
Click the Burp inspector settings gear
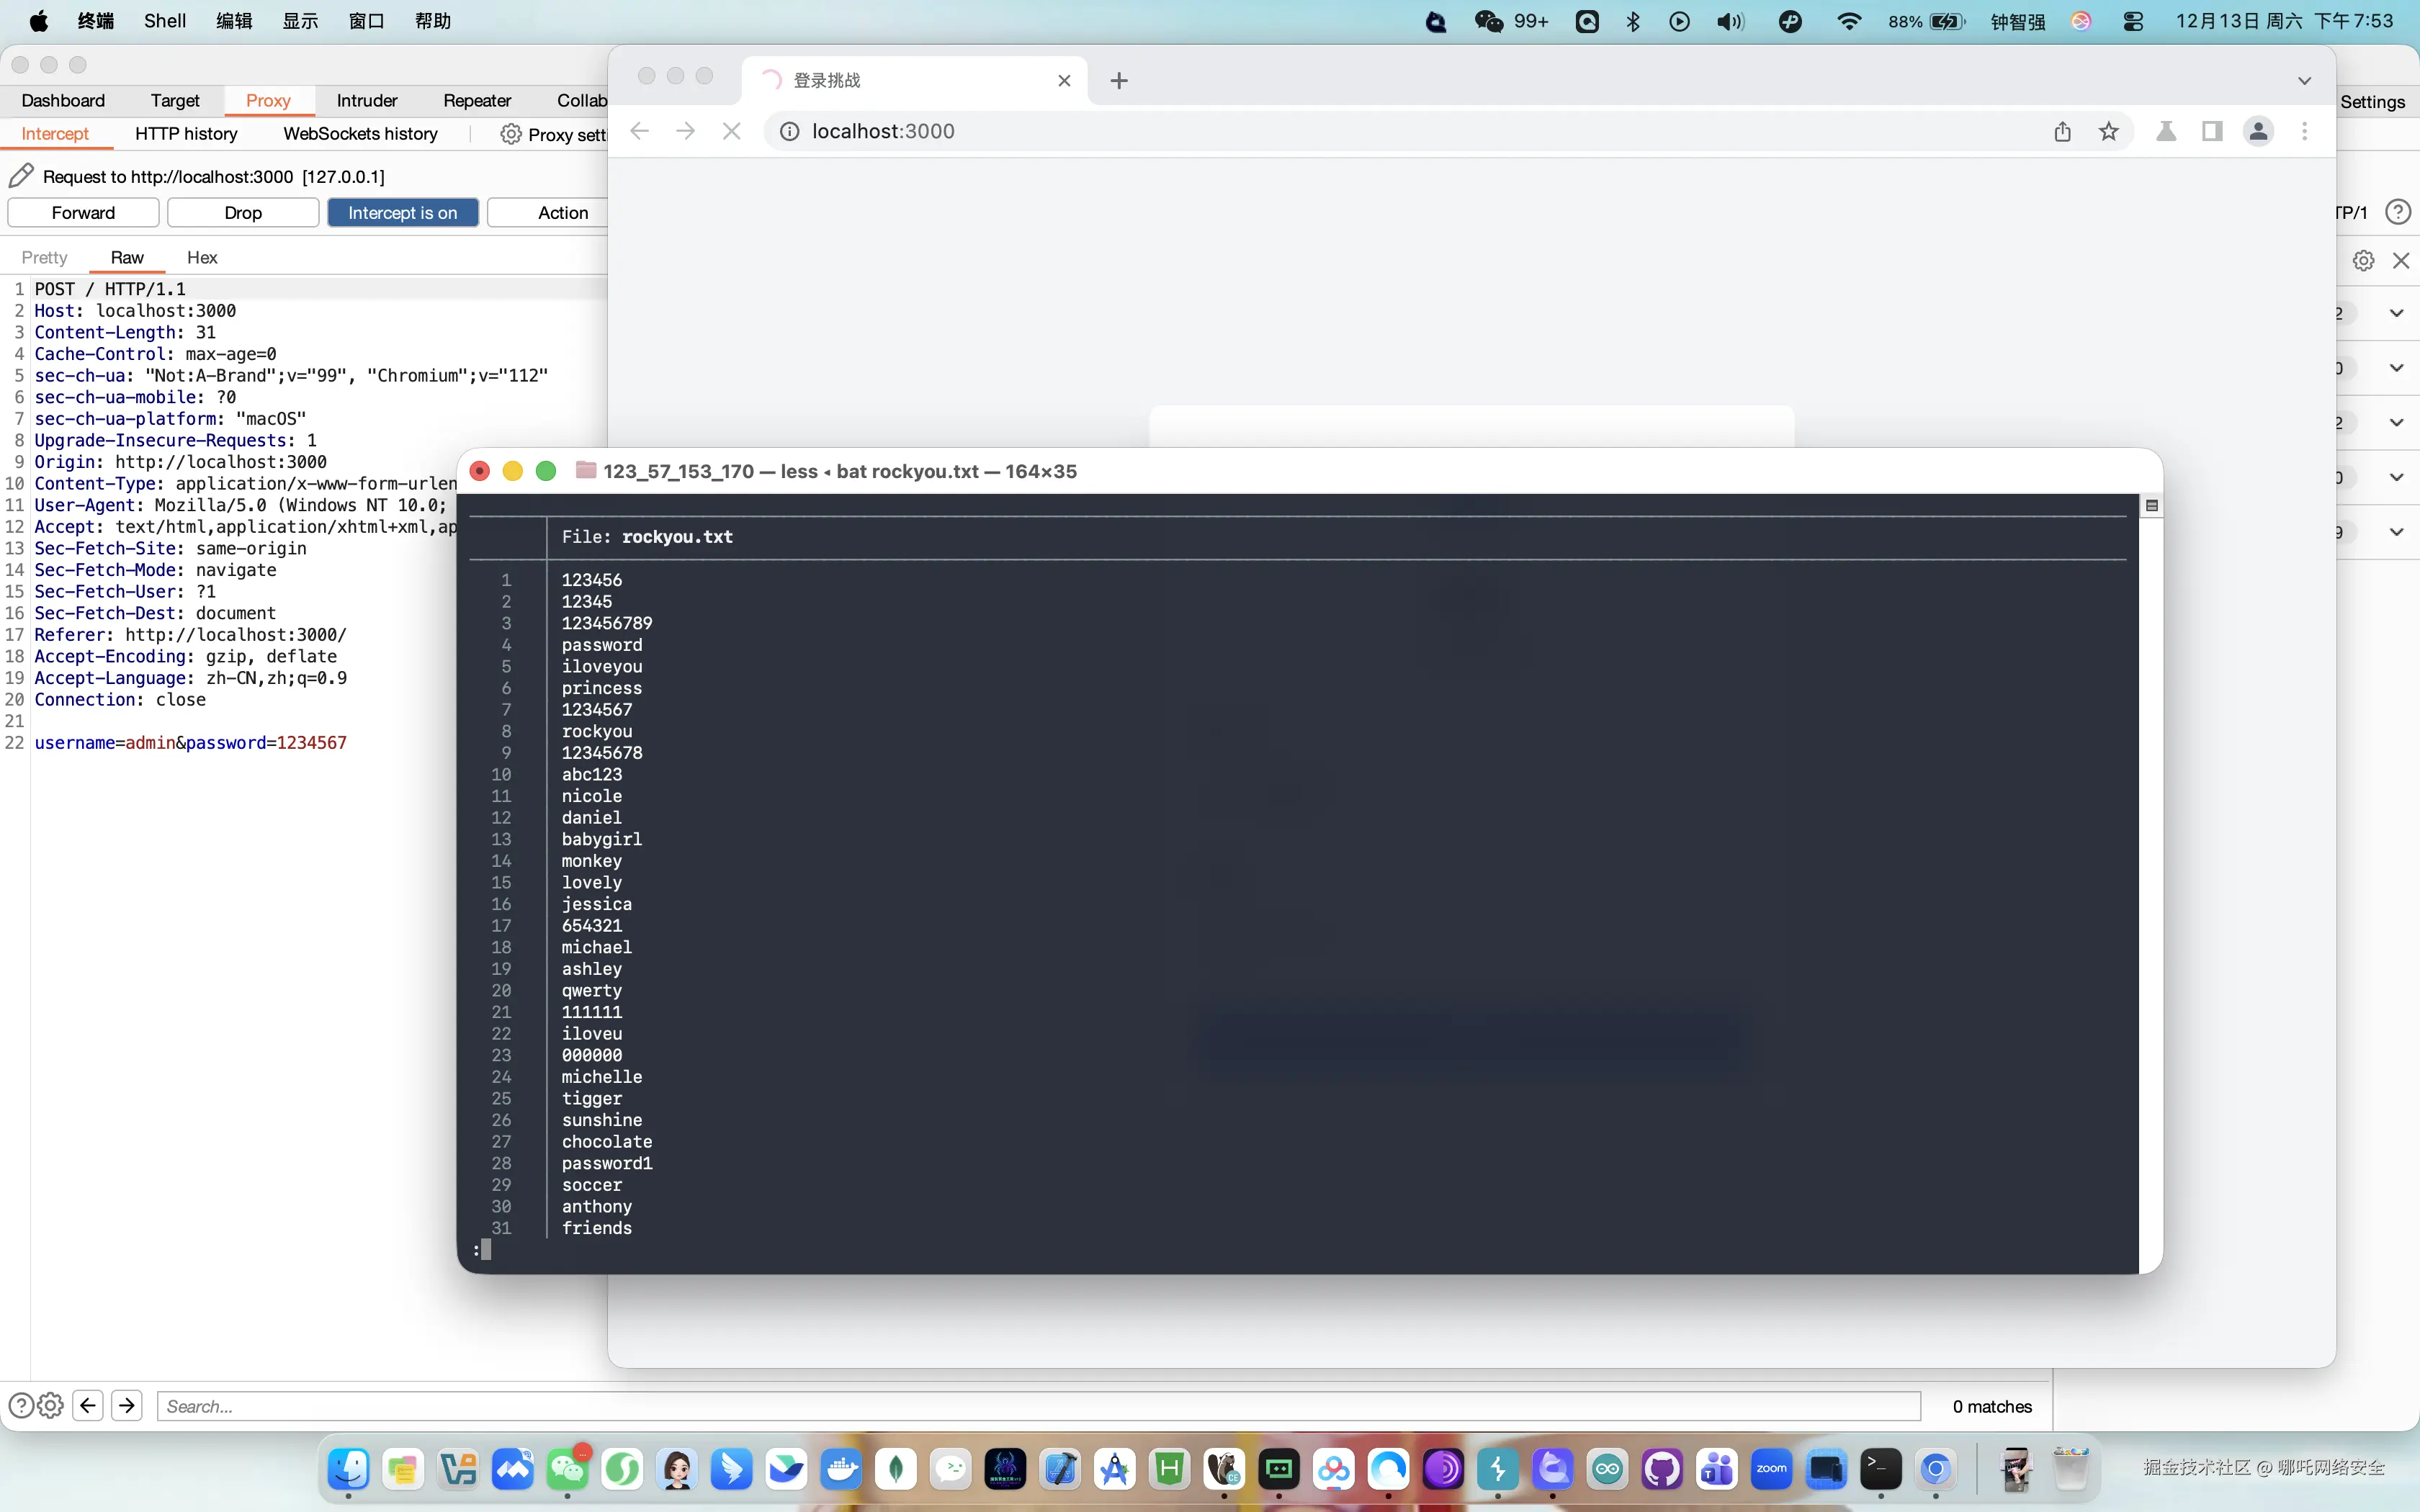pos(2363,260)
